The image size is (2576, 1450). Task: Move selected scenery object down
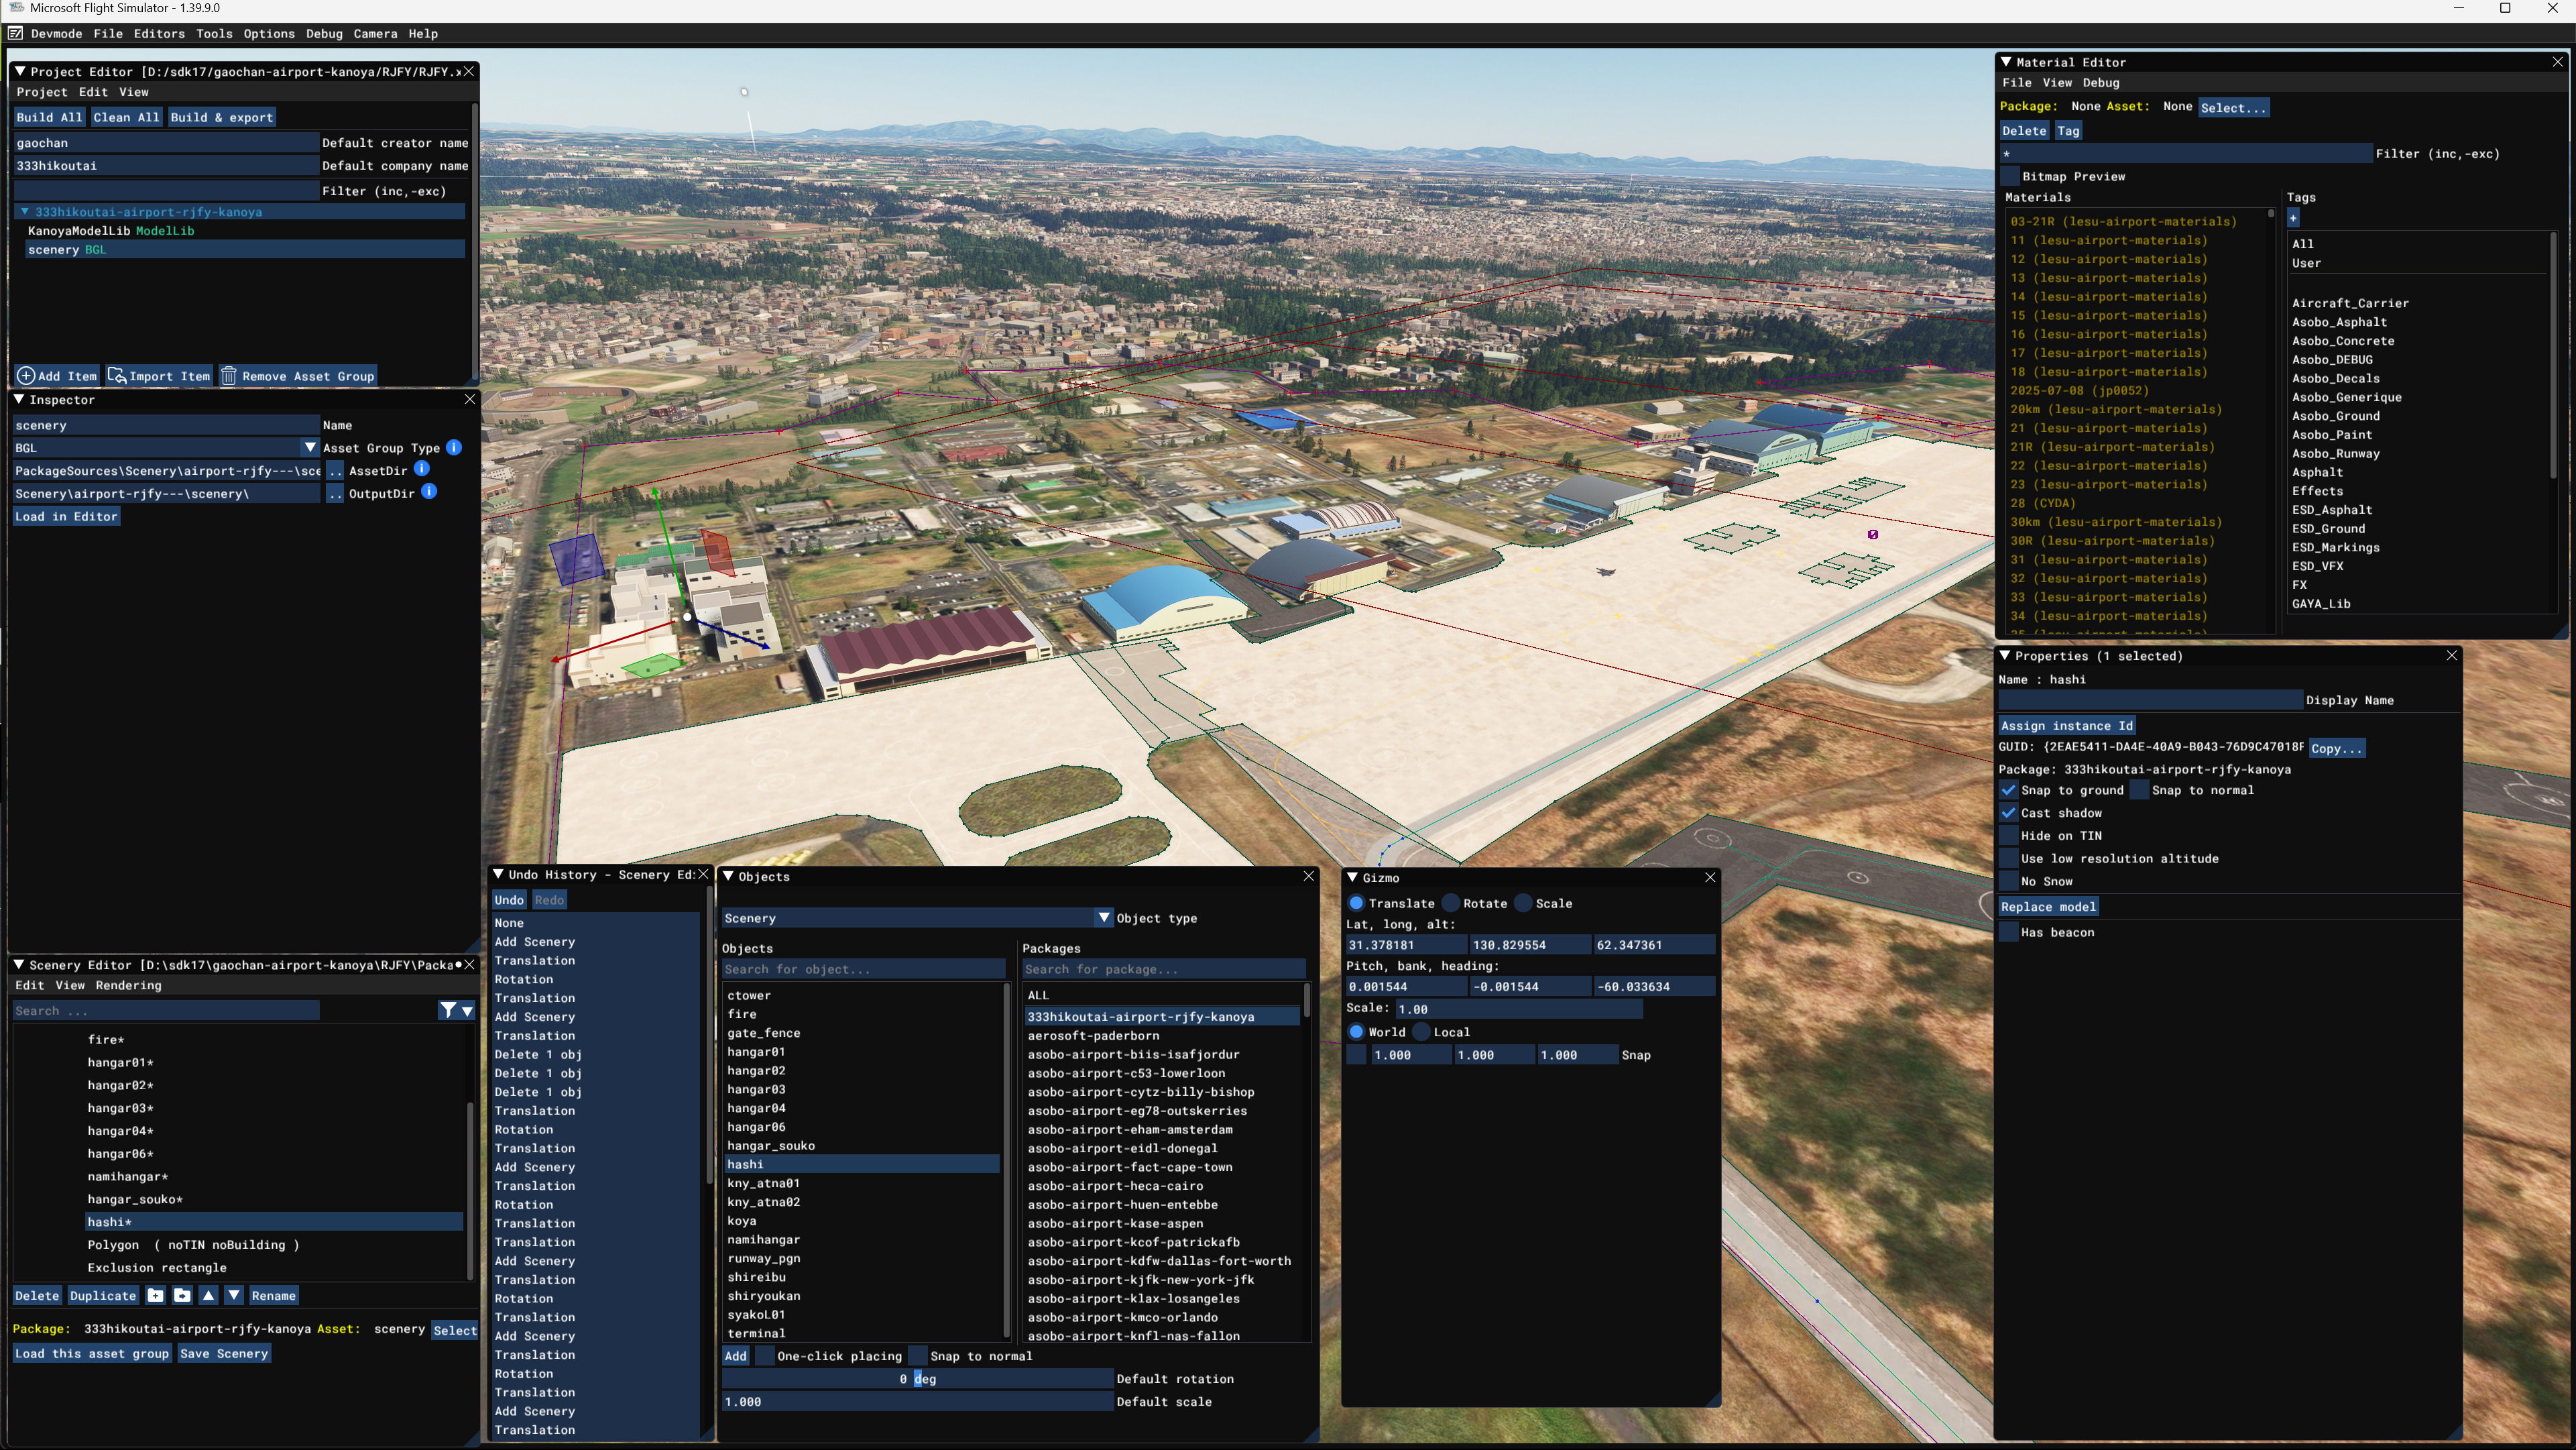pos(234,1295)
